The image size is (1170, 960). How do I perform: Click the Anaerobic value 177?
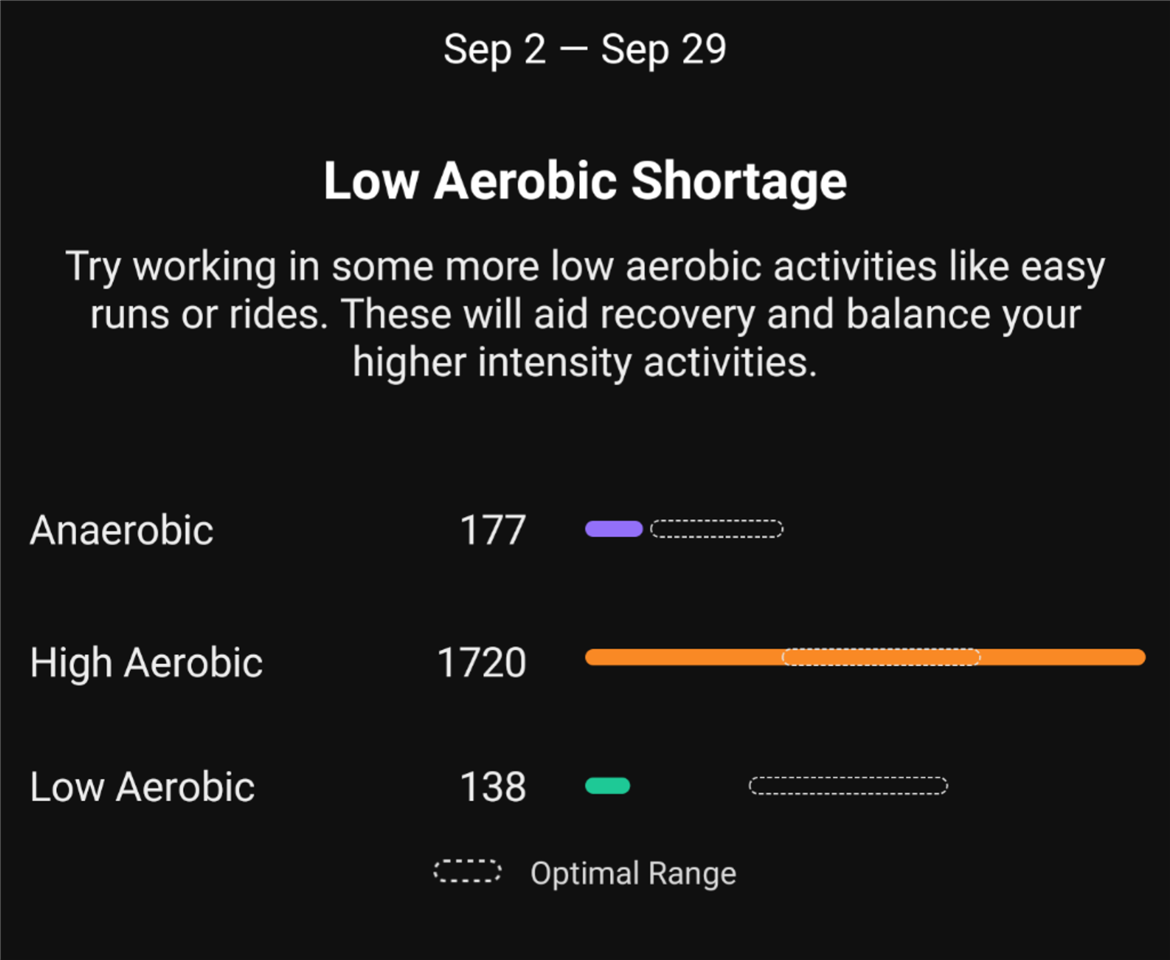tap(492, 530)
